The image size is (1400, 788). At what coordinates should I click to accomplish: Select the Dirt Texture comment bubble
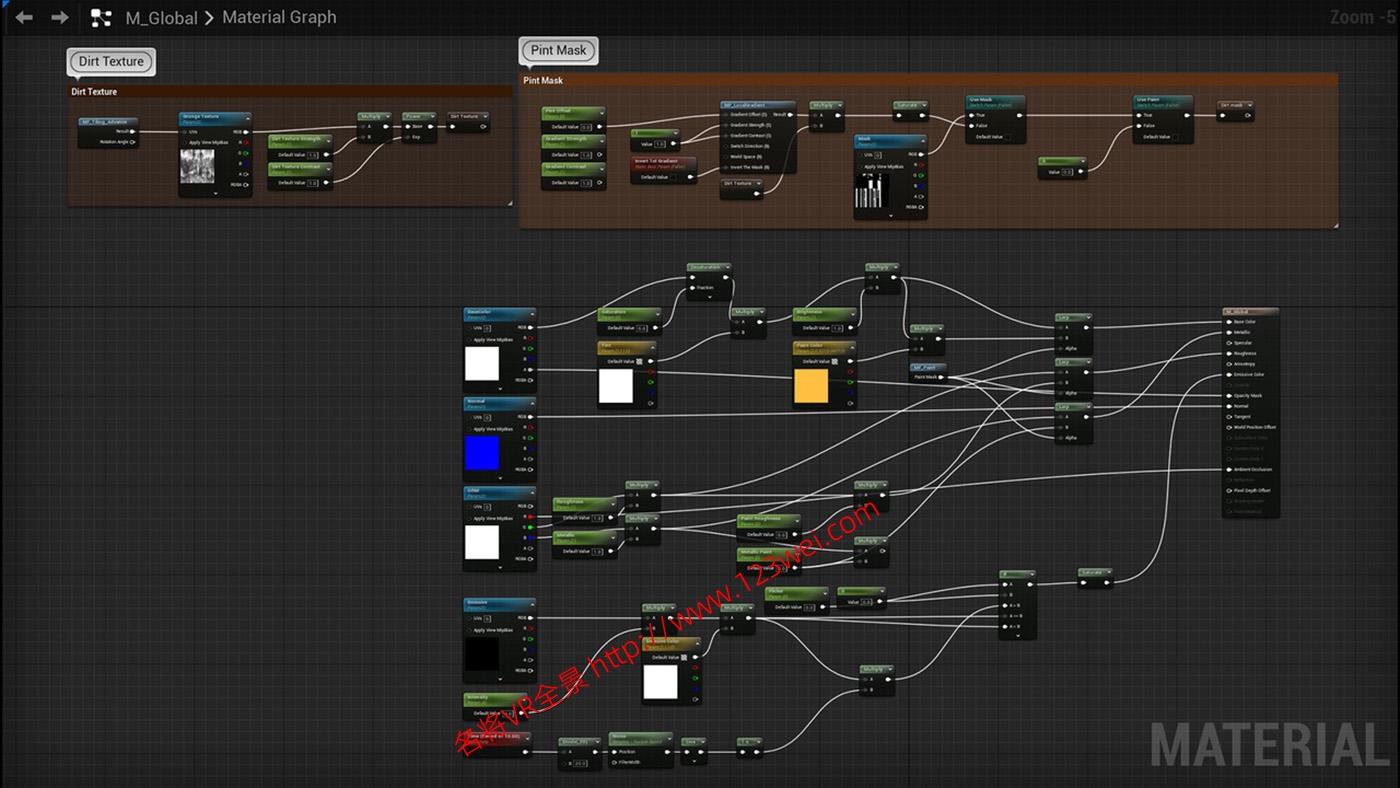tap(111, 61)
